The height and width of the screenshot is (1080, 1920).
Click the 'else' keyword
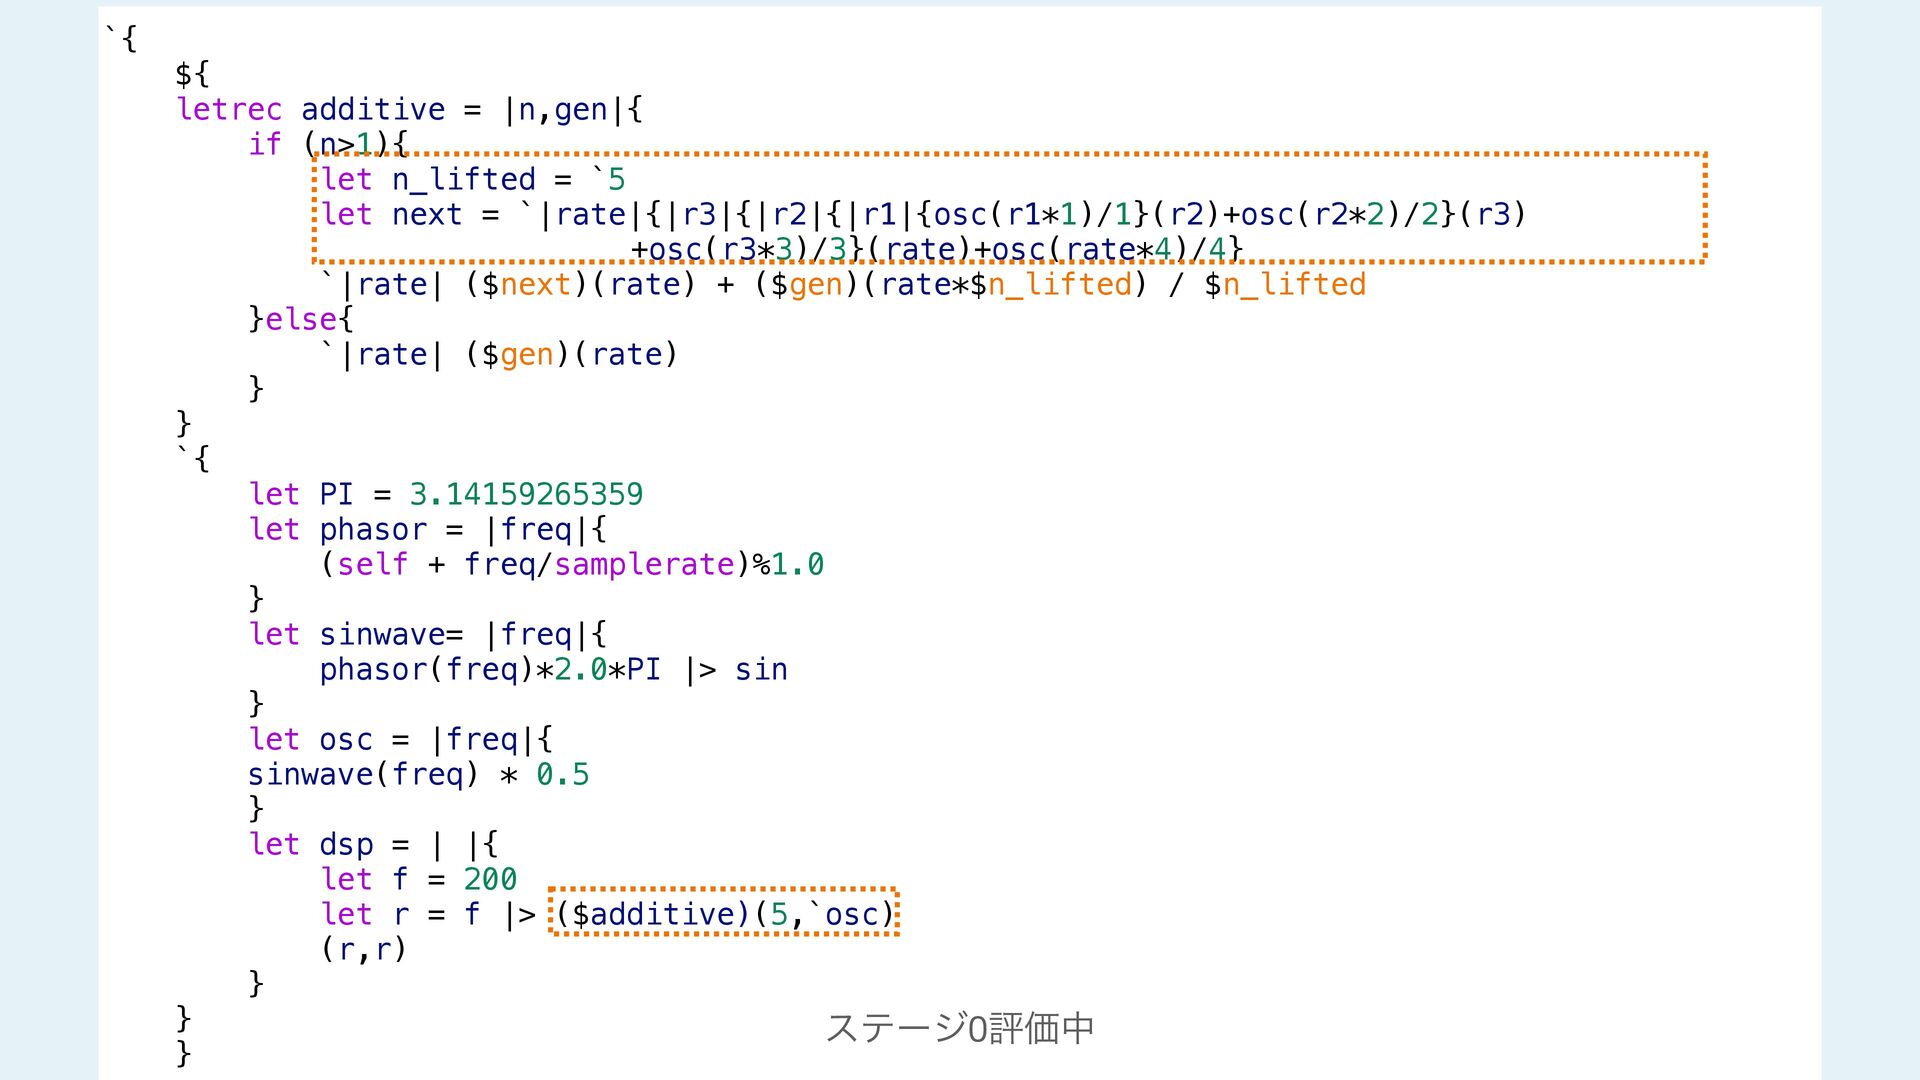pos(301,319)
